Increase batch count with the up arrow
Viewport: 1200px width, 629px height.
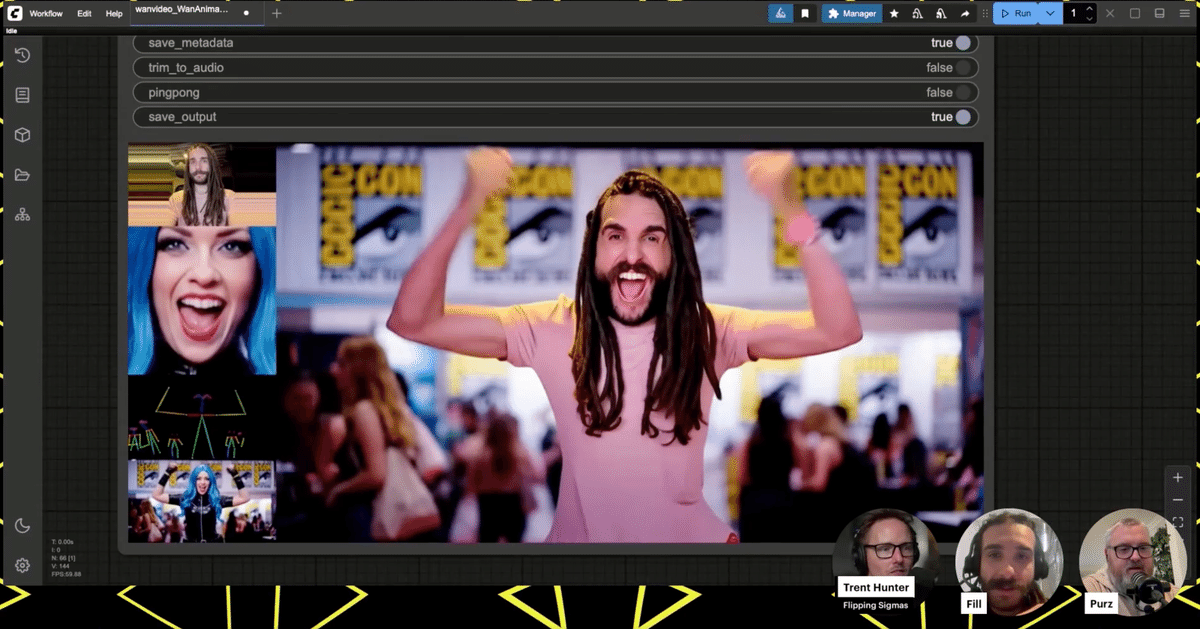1090,9
